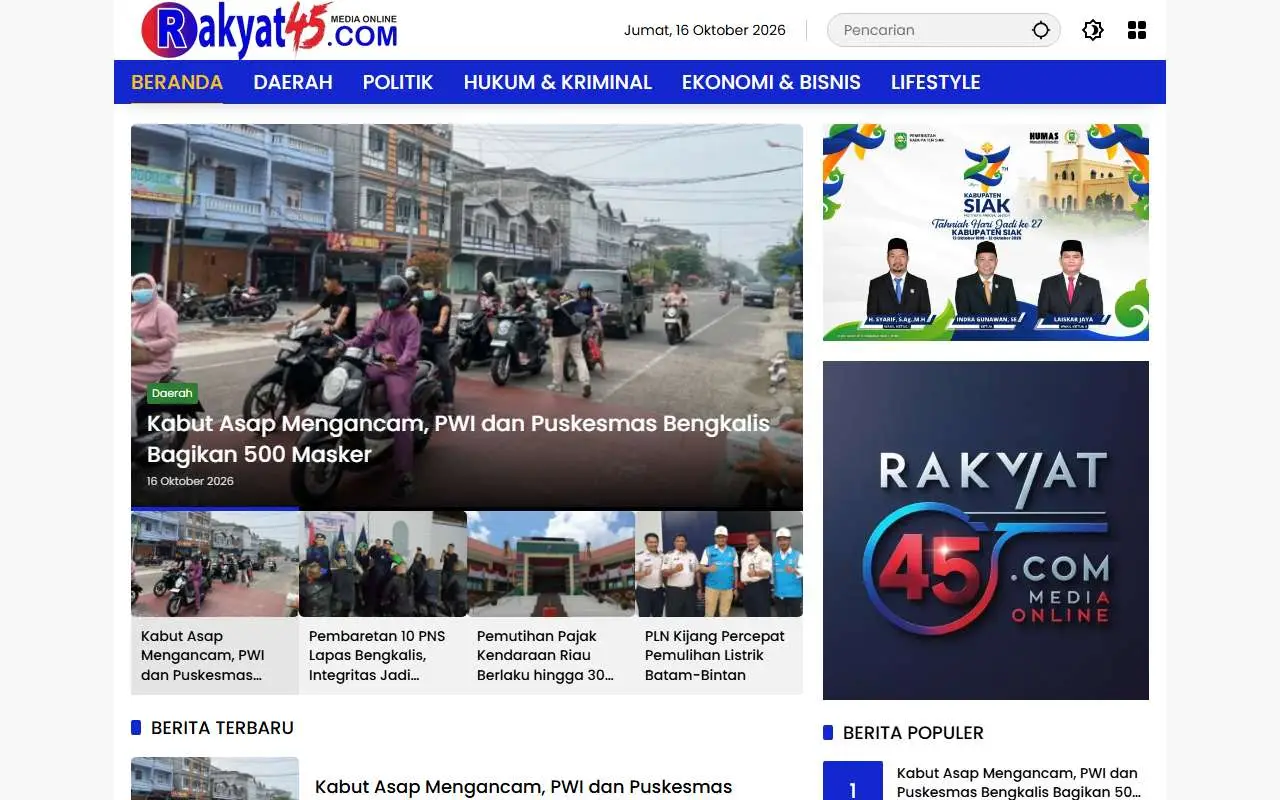Screen dimensions: 1280x800
Task: Go to the BERANDA menu
Action: click(177, 82)
